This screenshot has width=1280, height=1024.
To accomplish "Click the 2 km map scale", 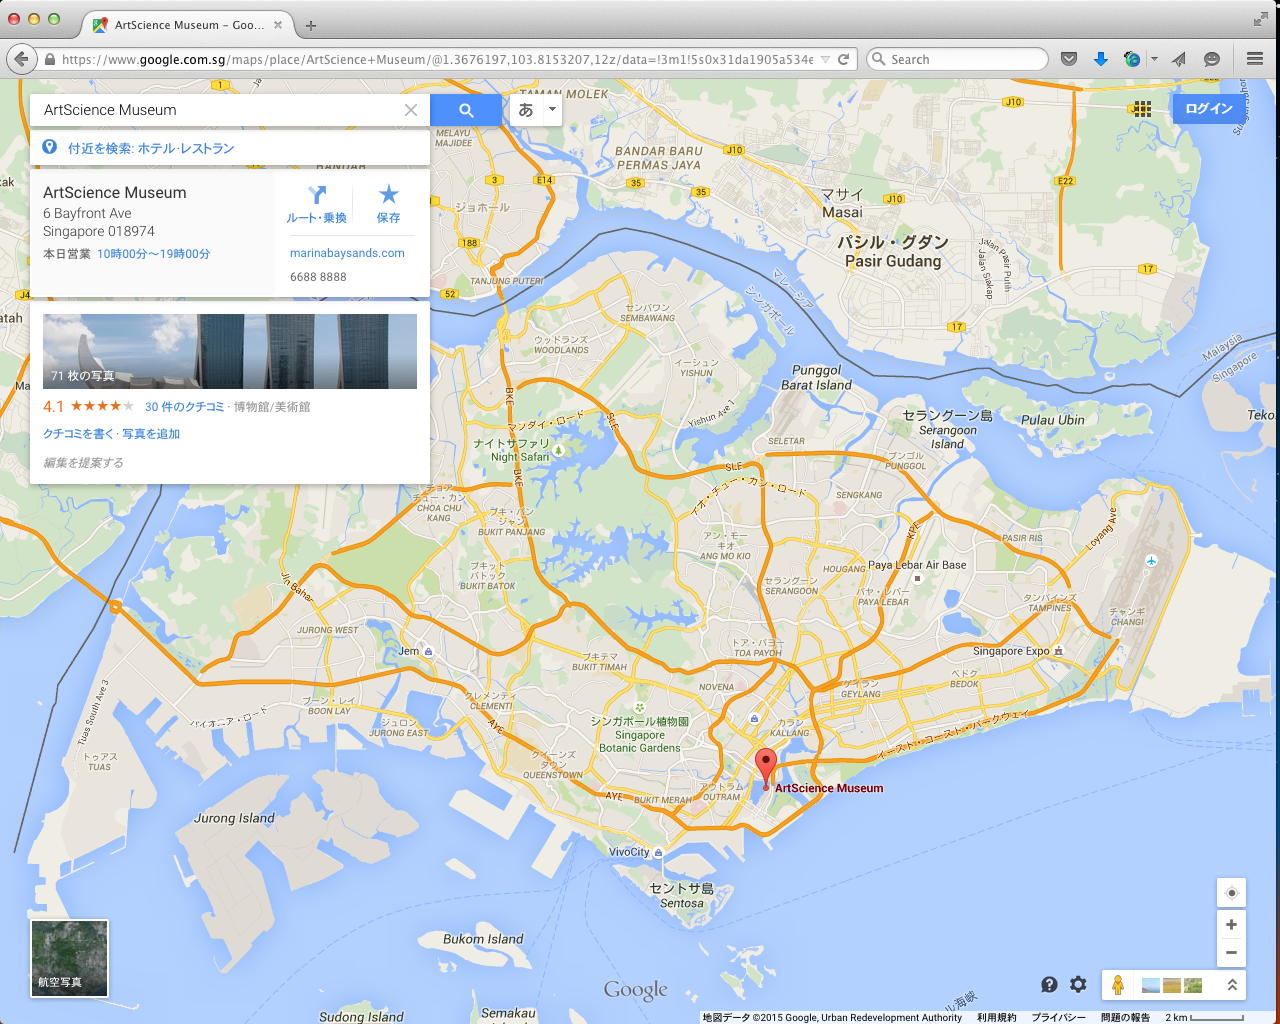I will point(1204,1017).
